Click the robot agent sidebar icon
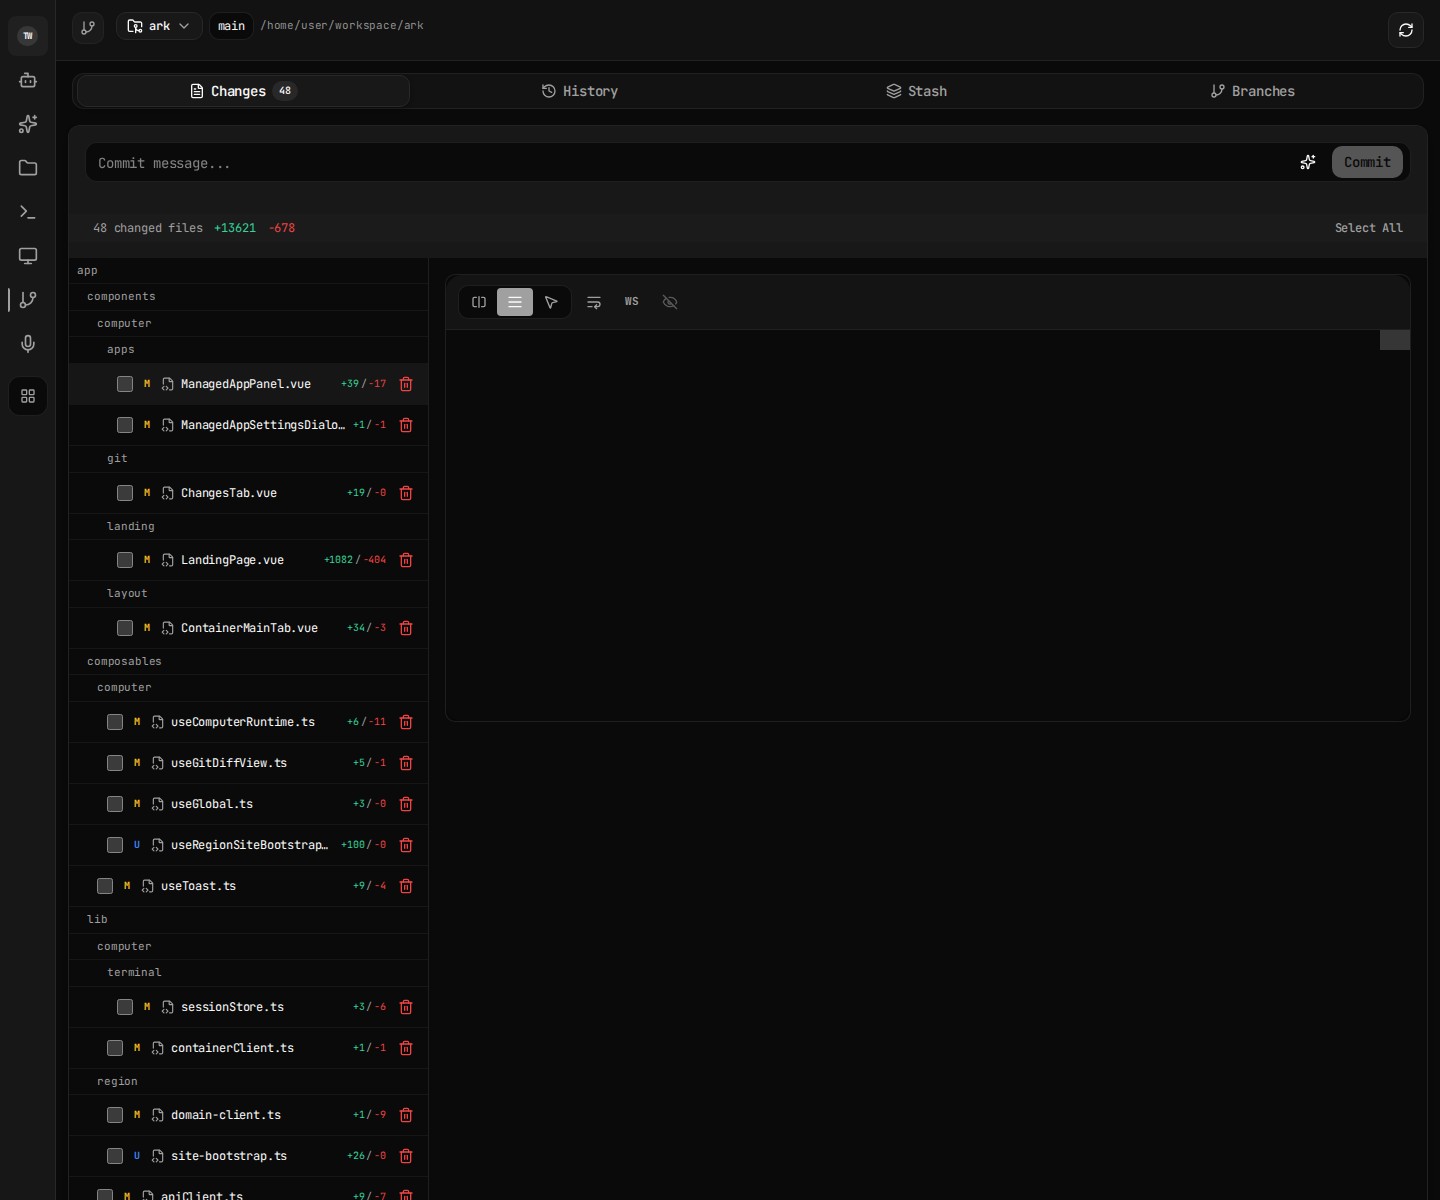Image resolution: width=1440 pixels, height=1200 pixels. pos(28,80)
